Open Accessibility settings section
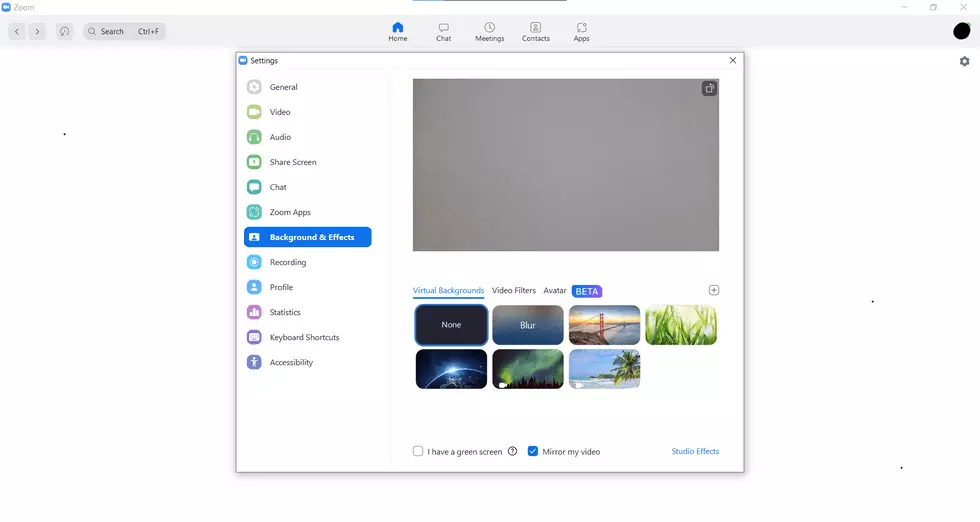The height and width of the screenshot is (522, 980). click(x=308, y=362)
